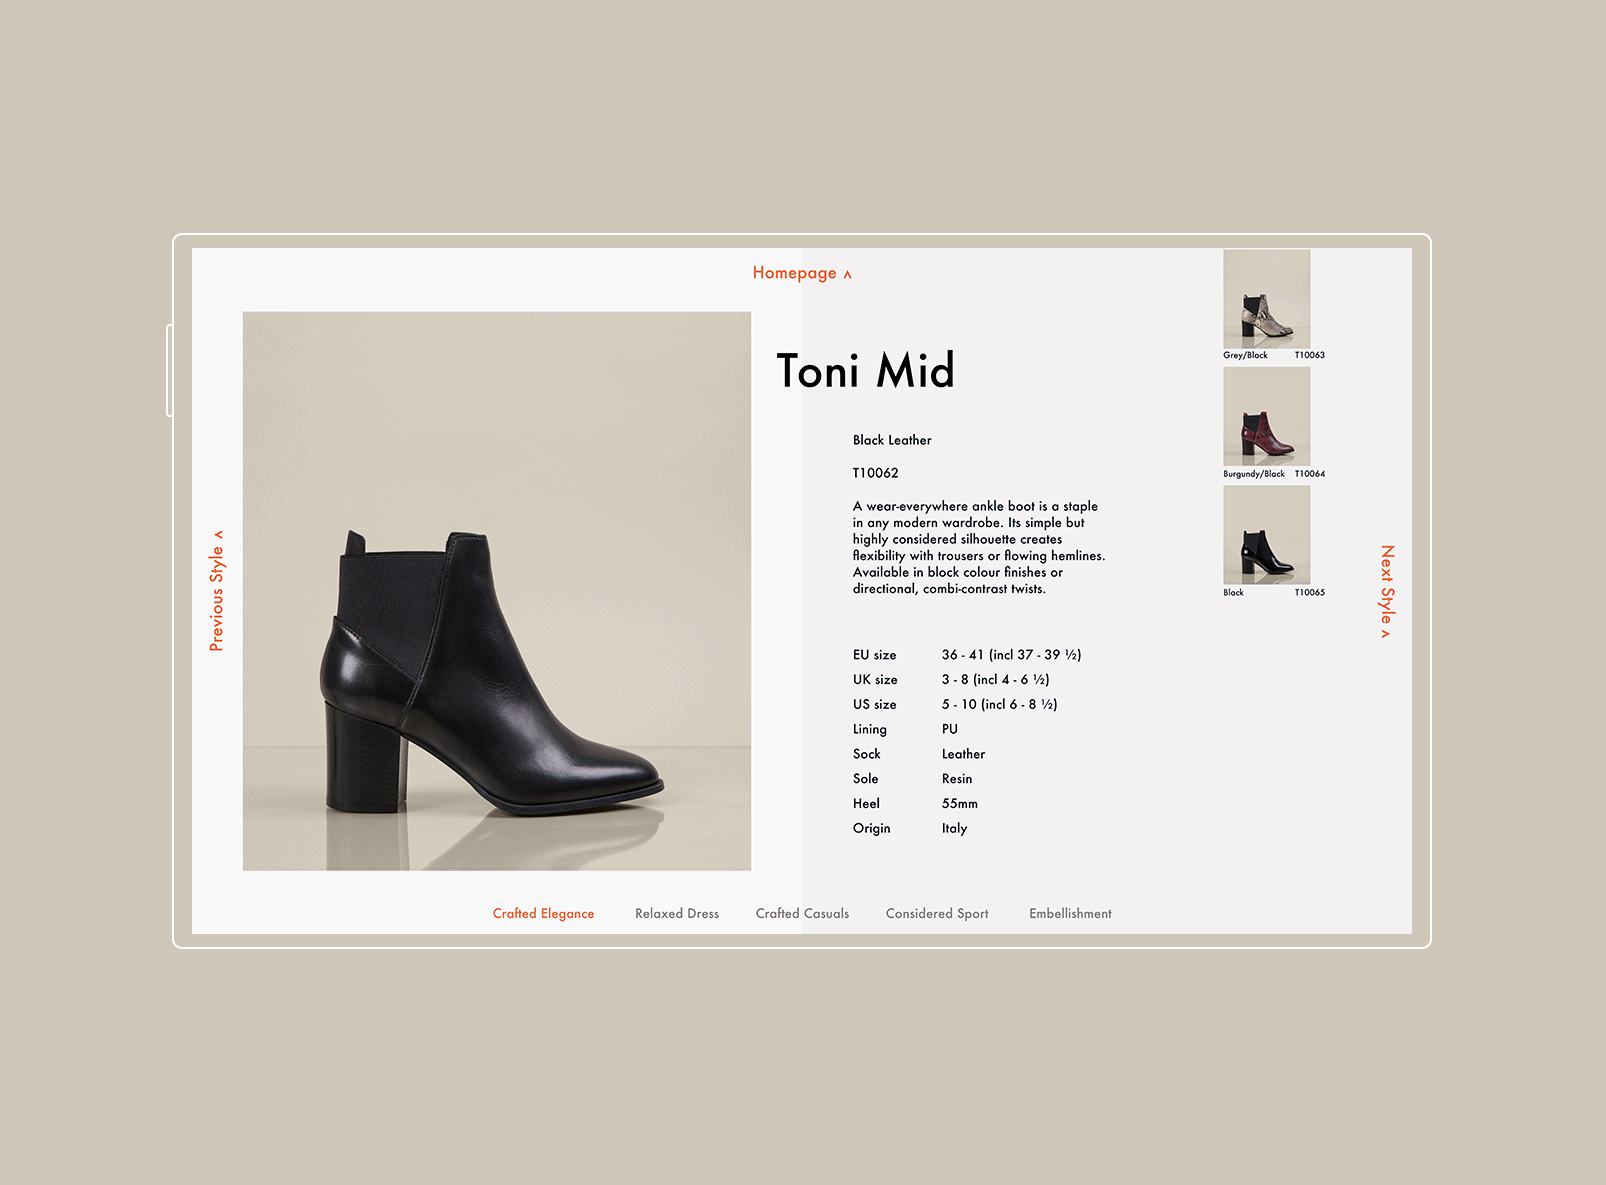1606x1185 pixels.
Task: Click the T10064 style code label
Action: [1309, 474]
